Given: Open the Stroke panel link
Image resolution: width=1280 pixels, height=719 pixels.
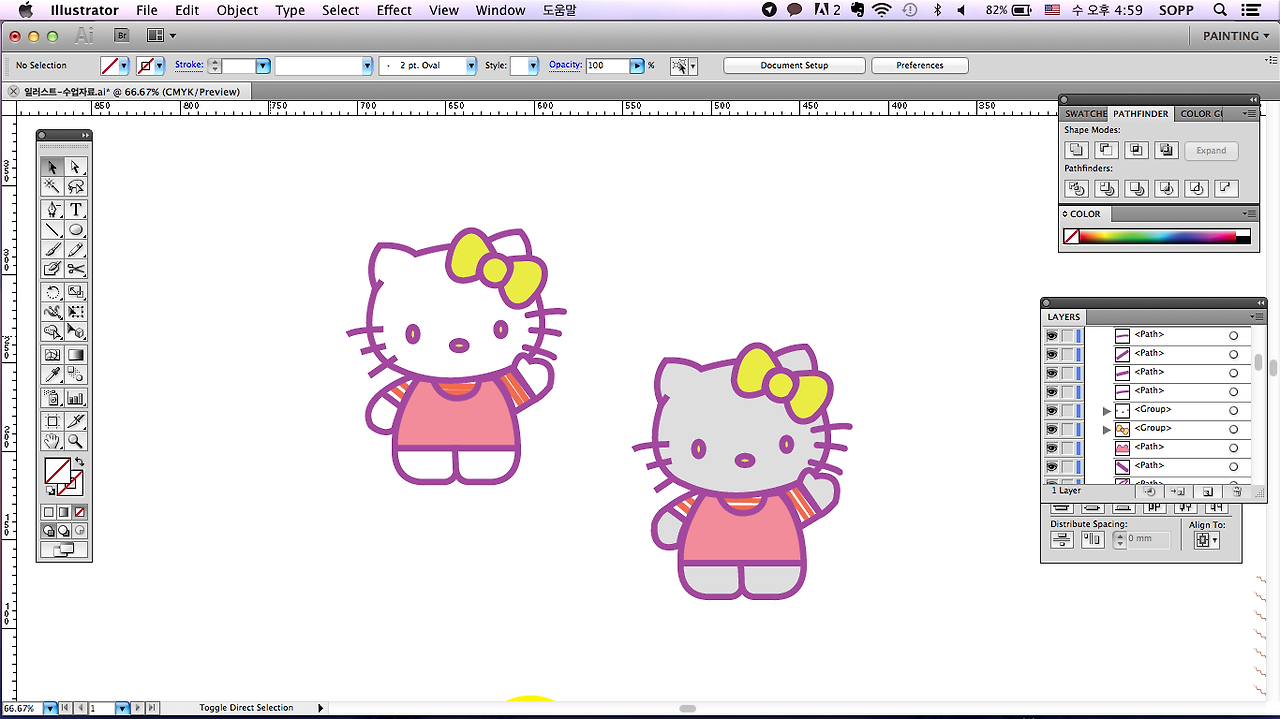Looking at the screenshot, I should tap(189, 65).
